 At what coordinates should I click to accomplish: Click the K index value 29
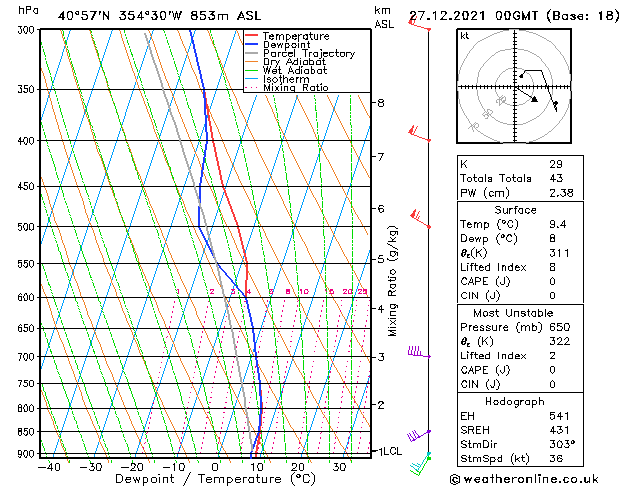coord(556,164)
